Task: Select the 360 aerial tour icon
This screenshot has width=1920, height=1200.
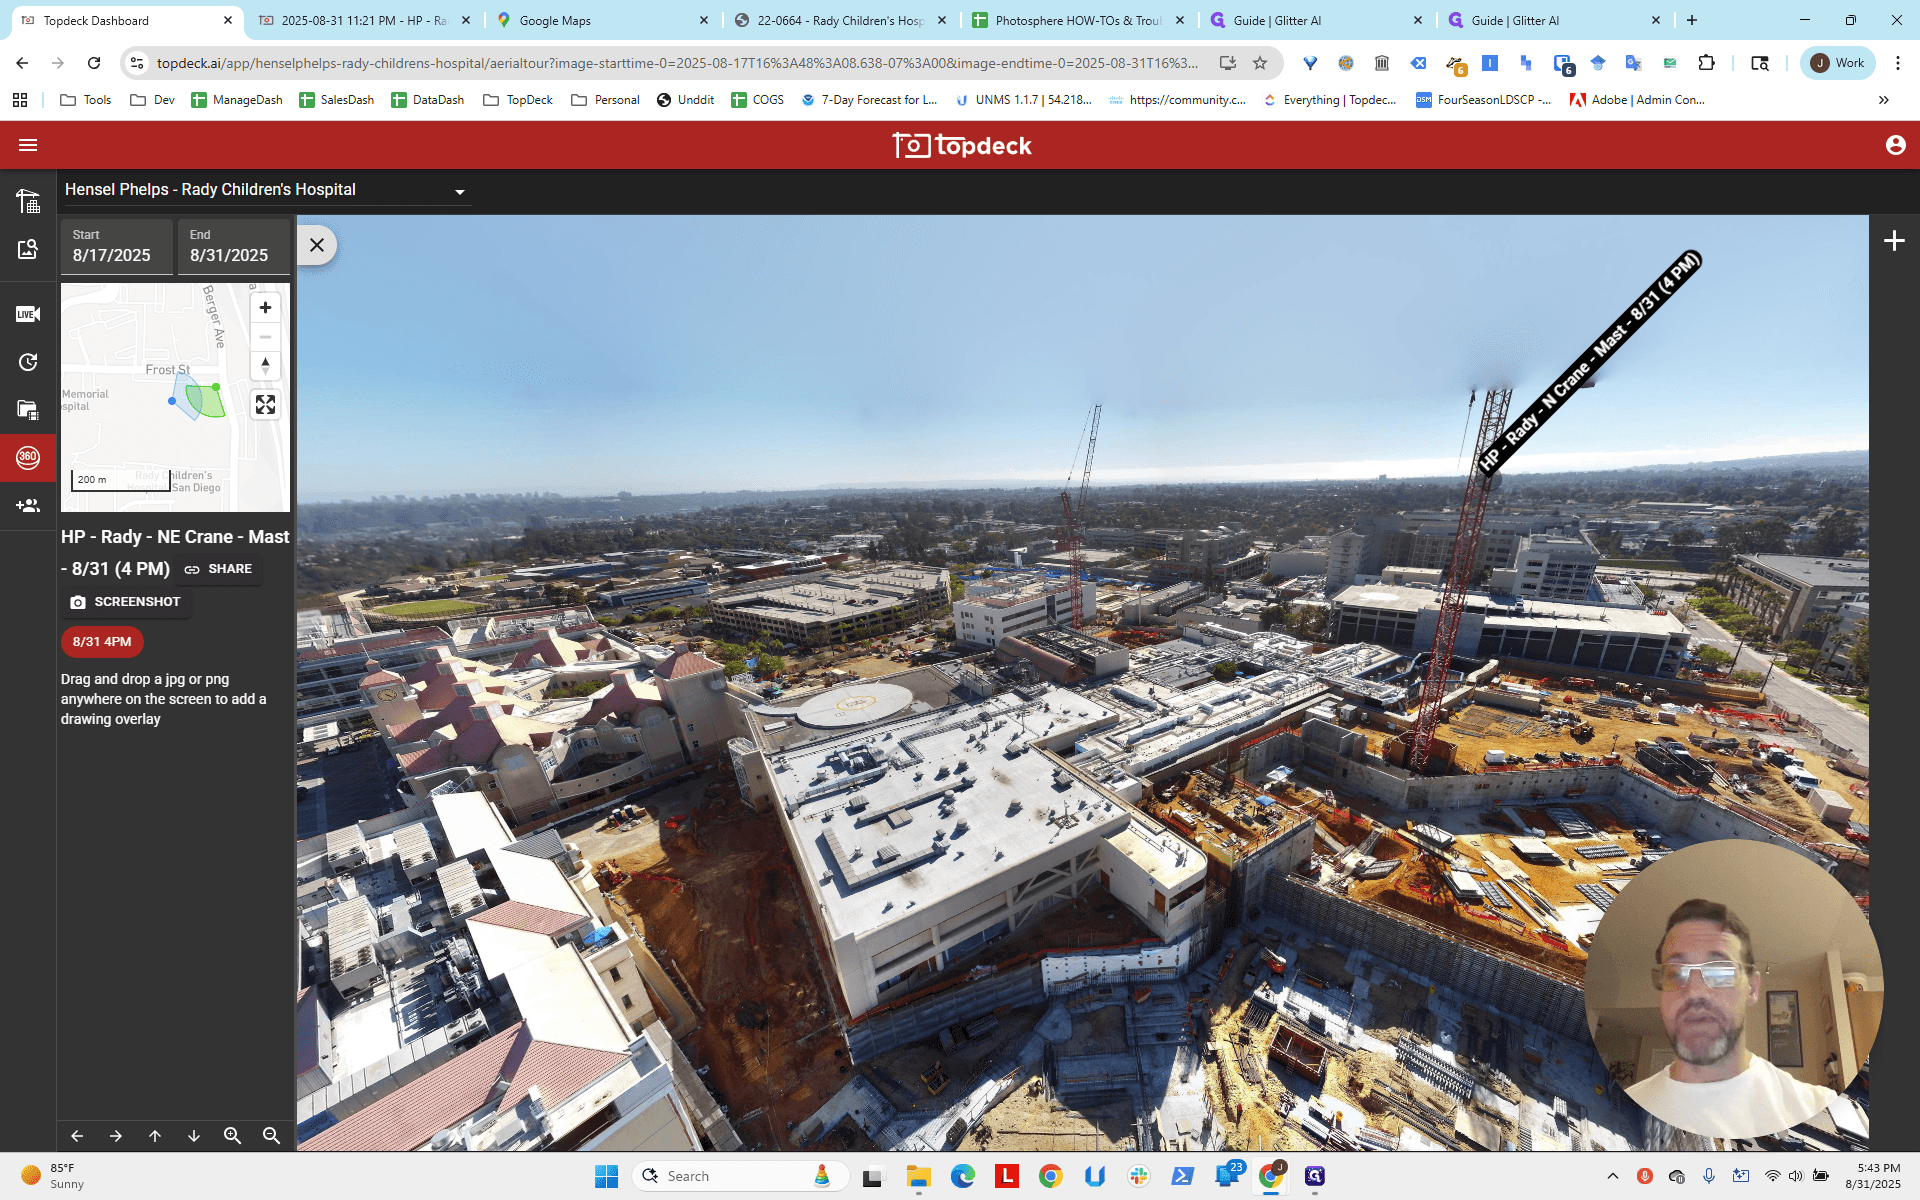Action: click(28, 457)
